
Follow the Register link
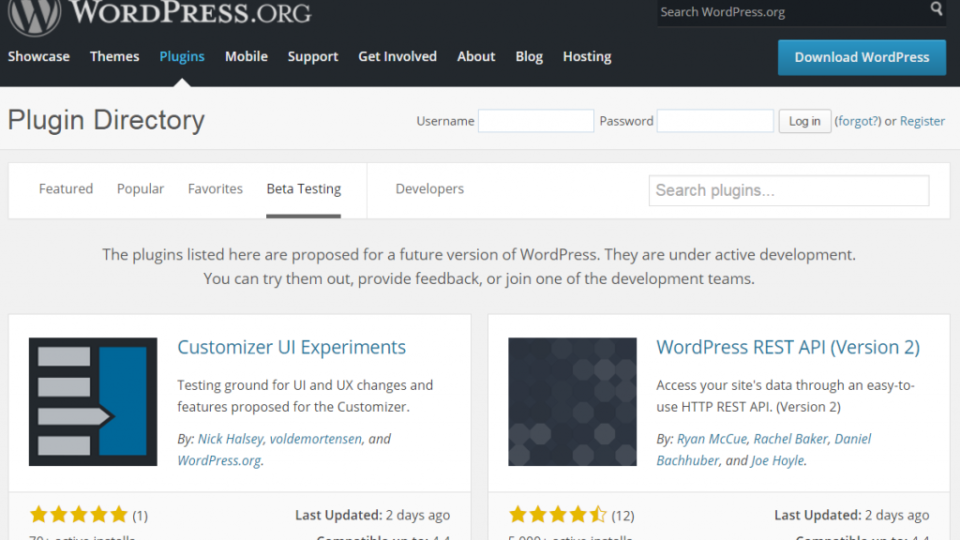tap(922, 121)
